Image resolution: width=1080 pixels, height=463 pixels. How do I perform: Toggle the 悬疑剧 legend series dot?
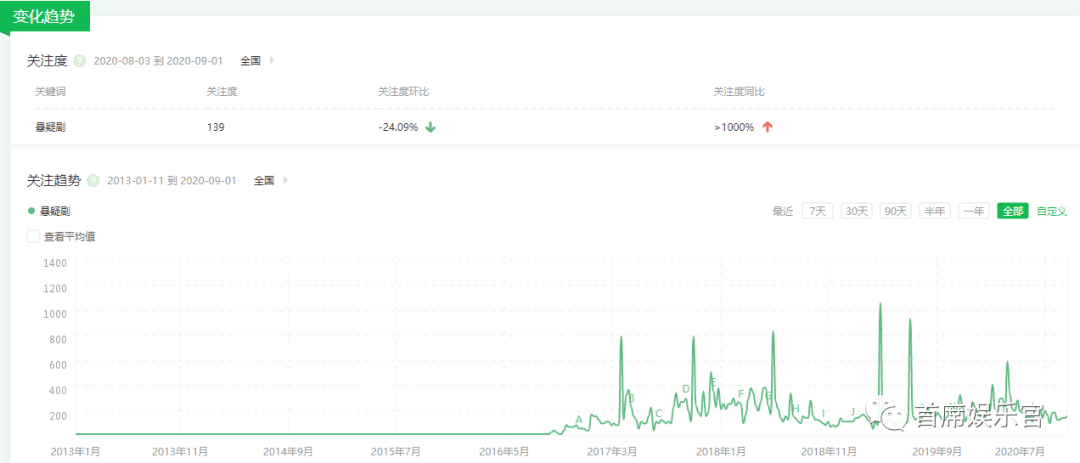coord(31,211)
